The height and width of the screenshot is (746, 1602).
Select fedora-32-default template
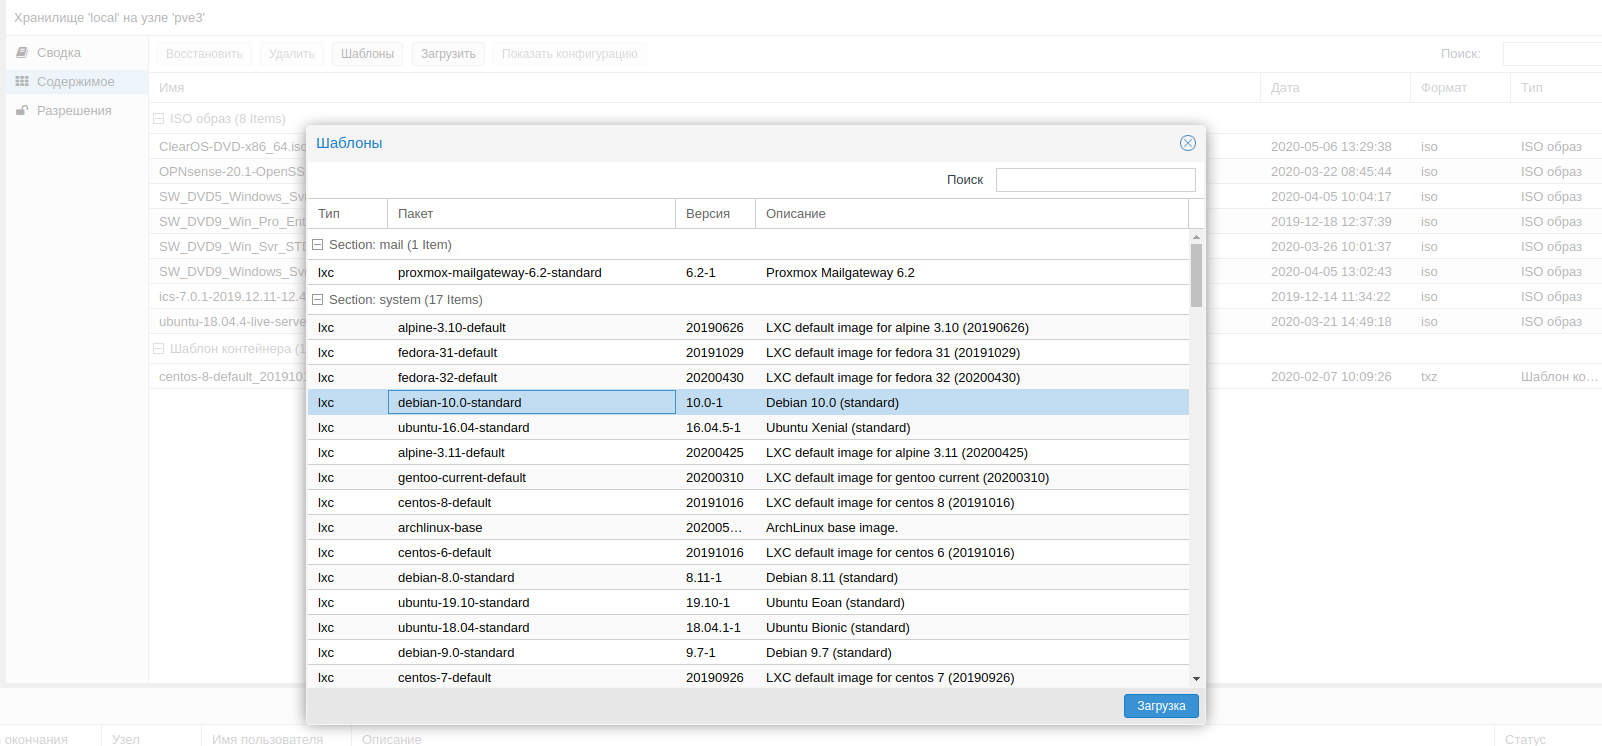coord(748,378)
